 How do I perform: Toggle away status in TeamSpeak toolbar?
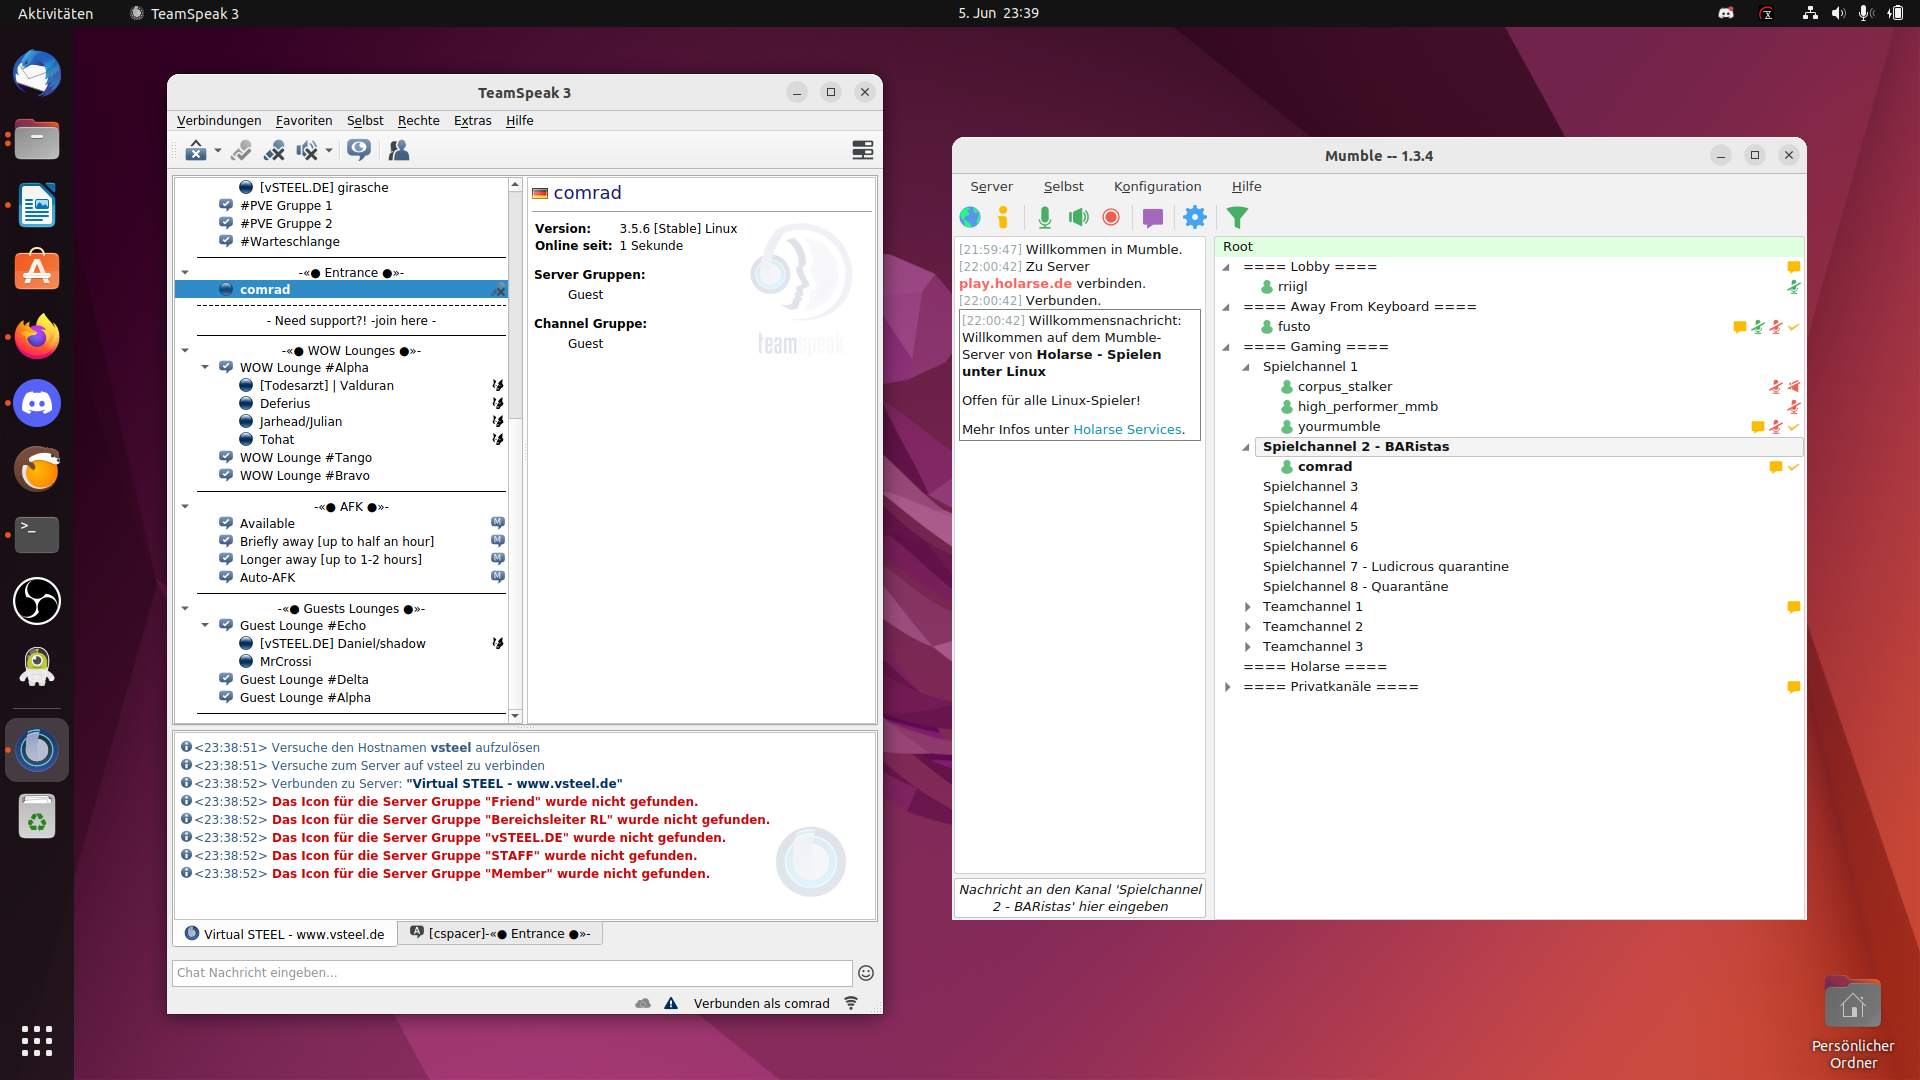(x=241, y=150)
